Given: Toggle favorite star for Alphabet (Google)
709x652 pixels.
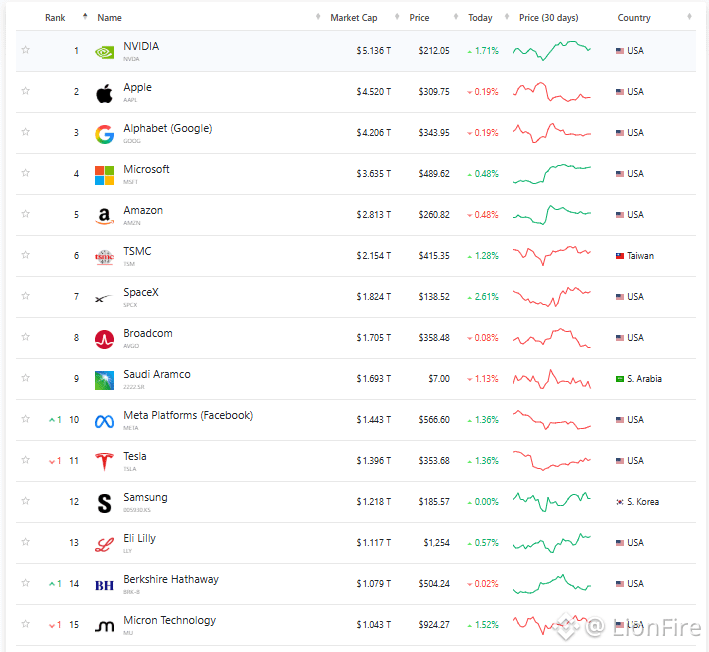Looking at the screenshot, I should coord(26,132).
